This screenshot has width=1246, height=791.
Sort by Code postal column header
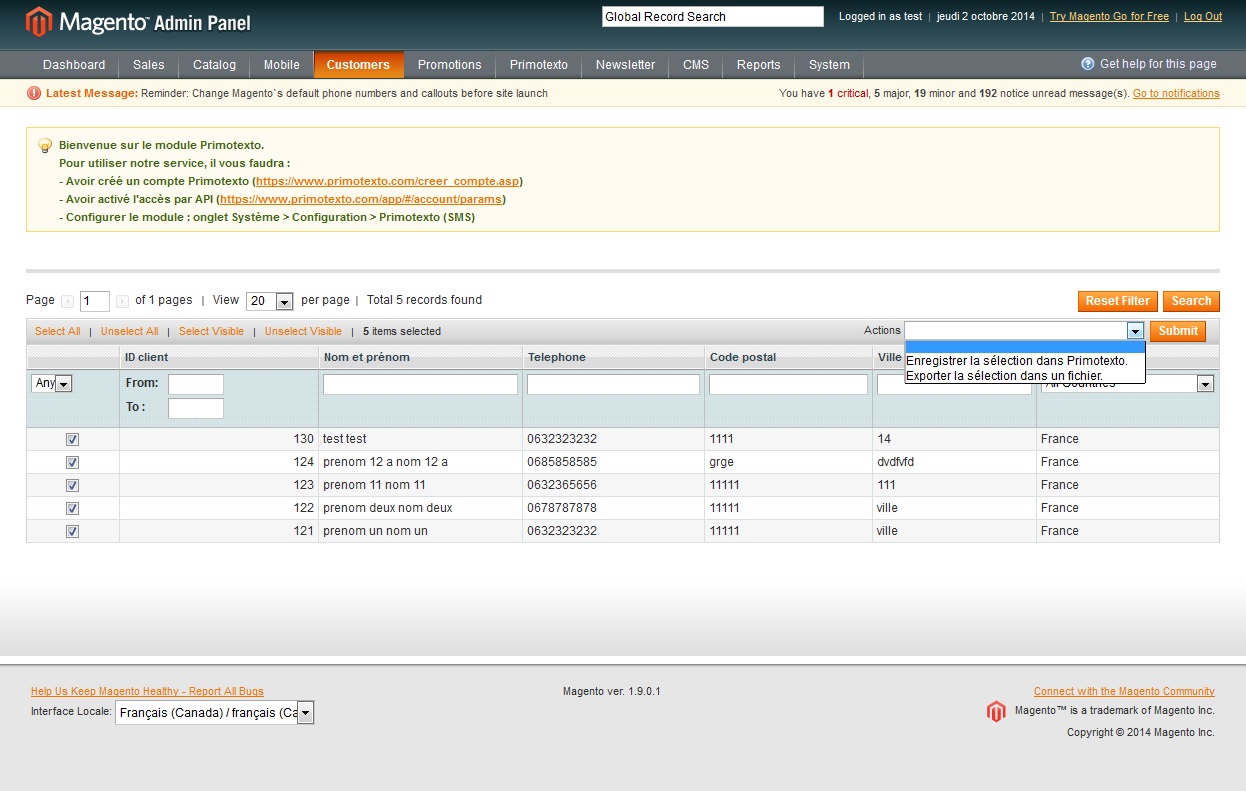(743, 357)
